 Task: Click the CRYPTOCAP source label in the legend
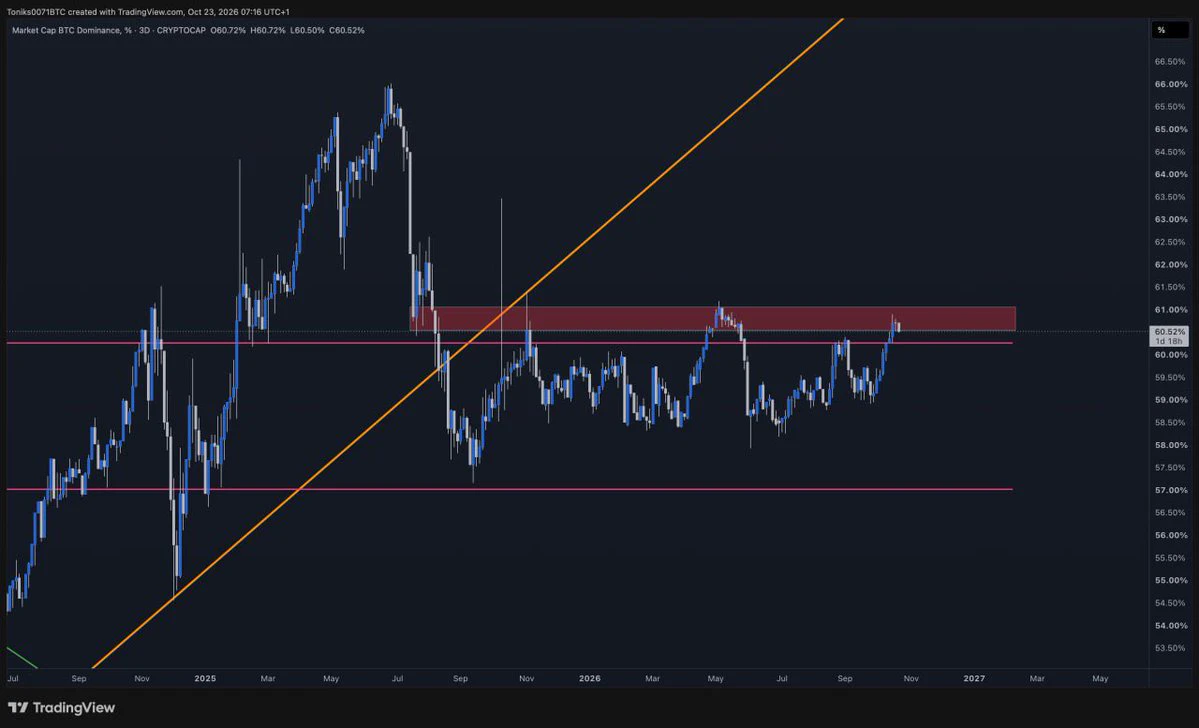pyautogui.click(x=181, y=31)
